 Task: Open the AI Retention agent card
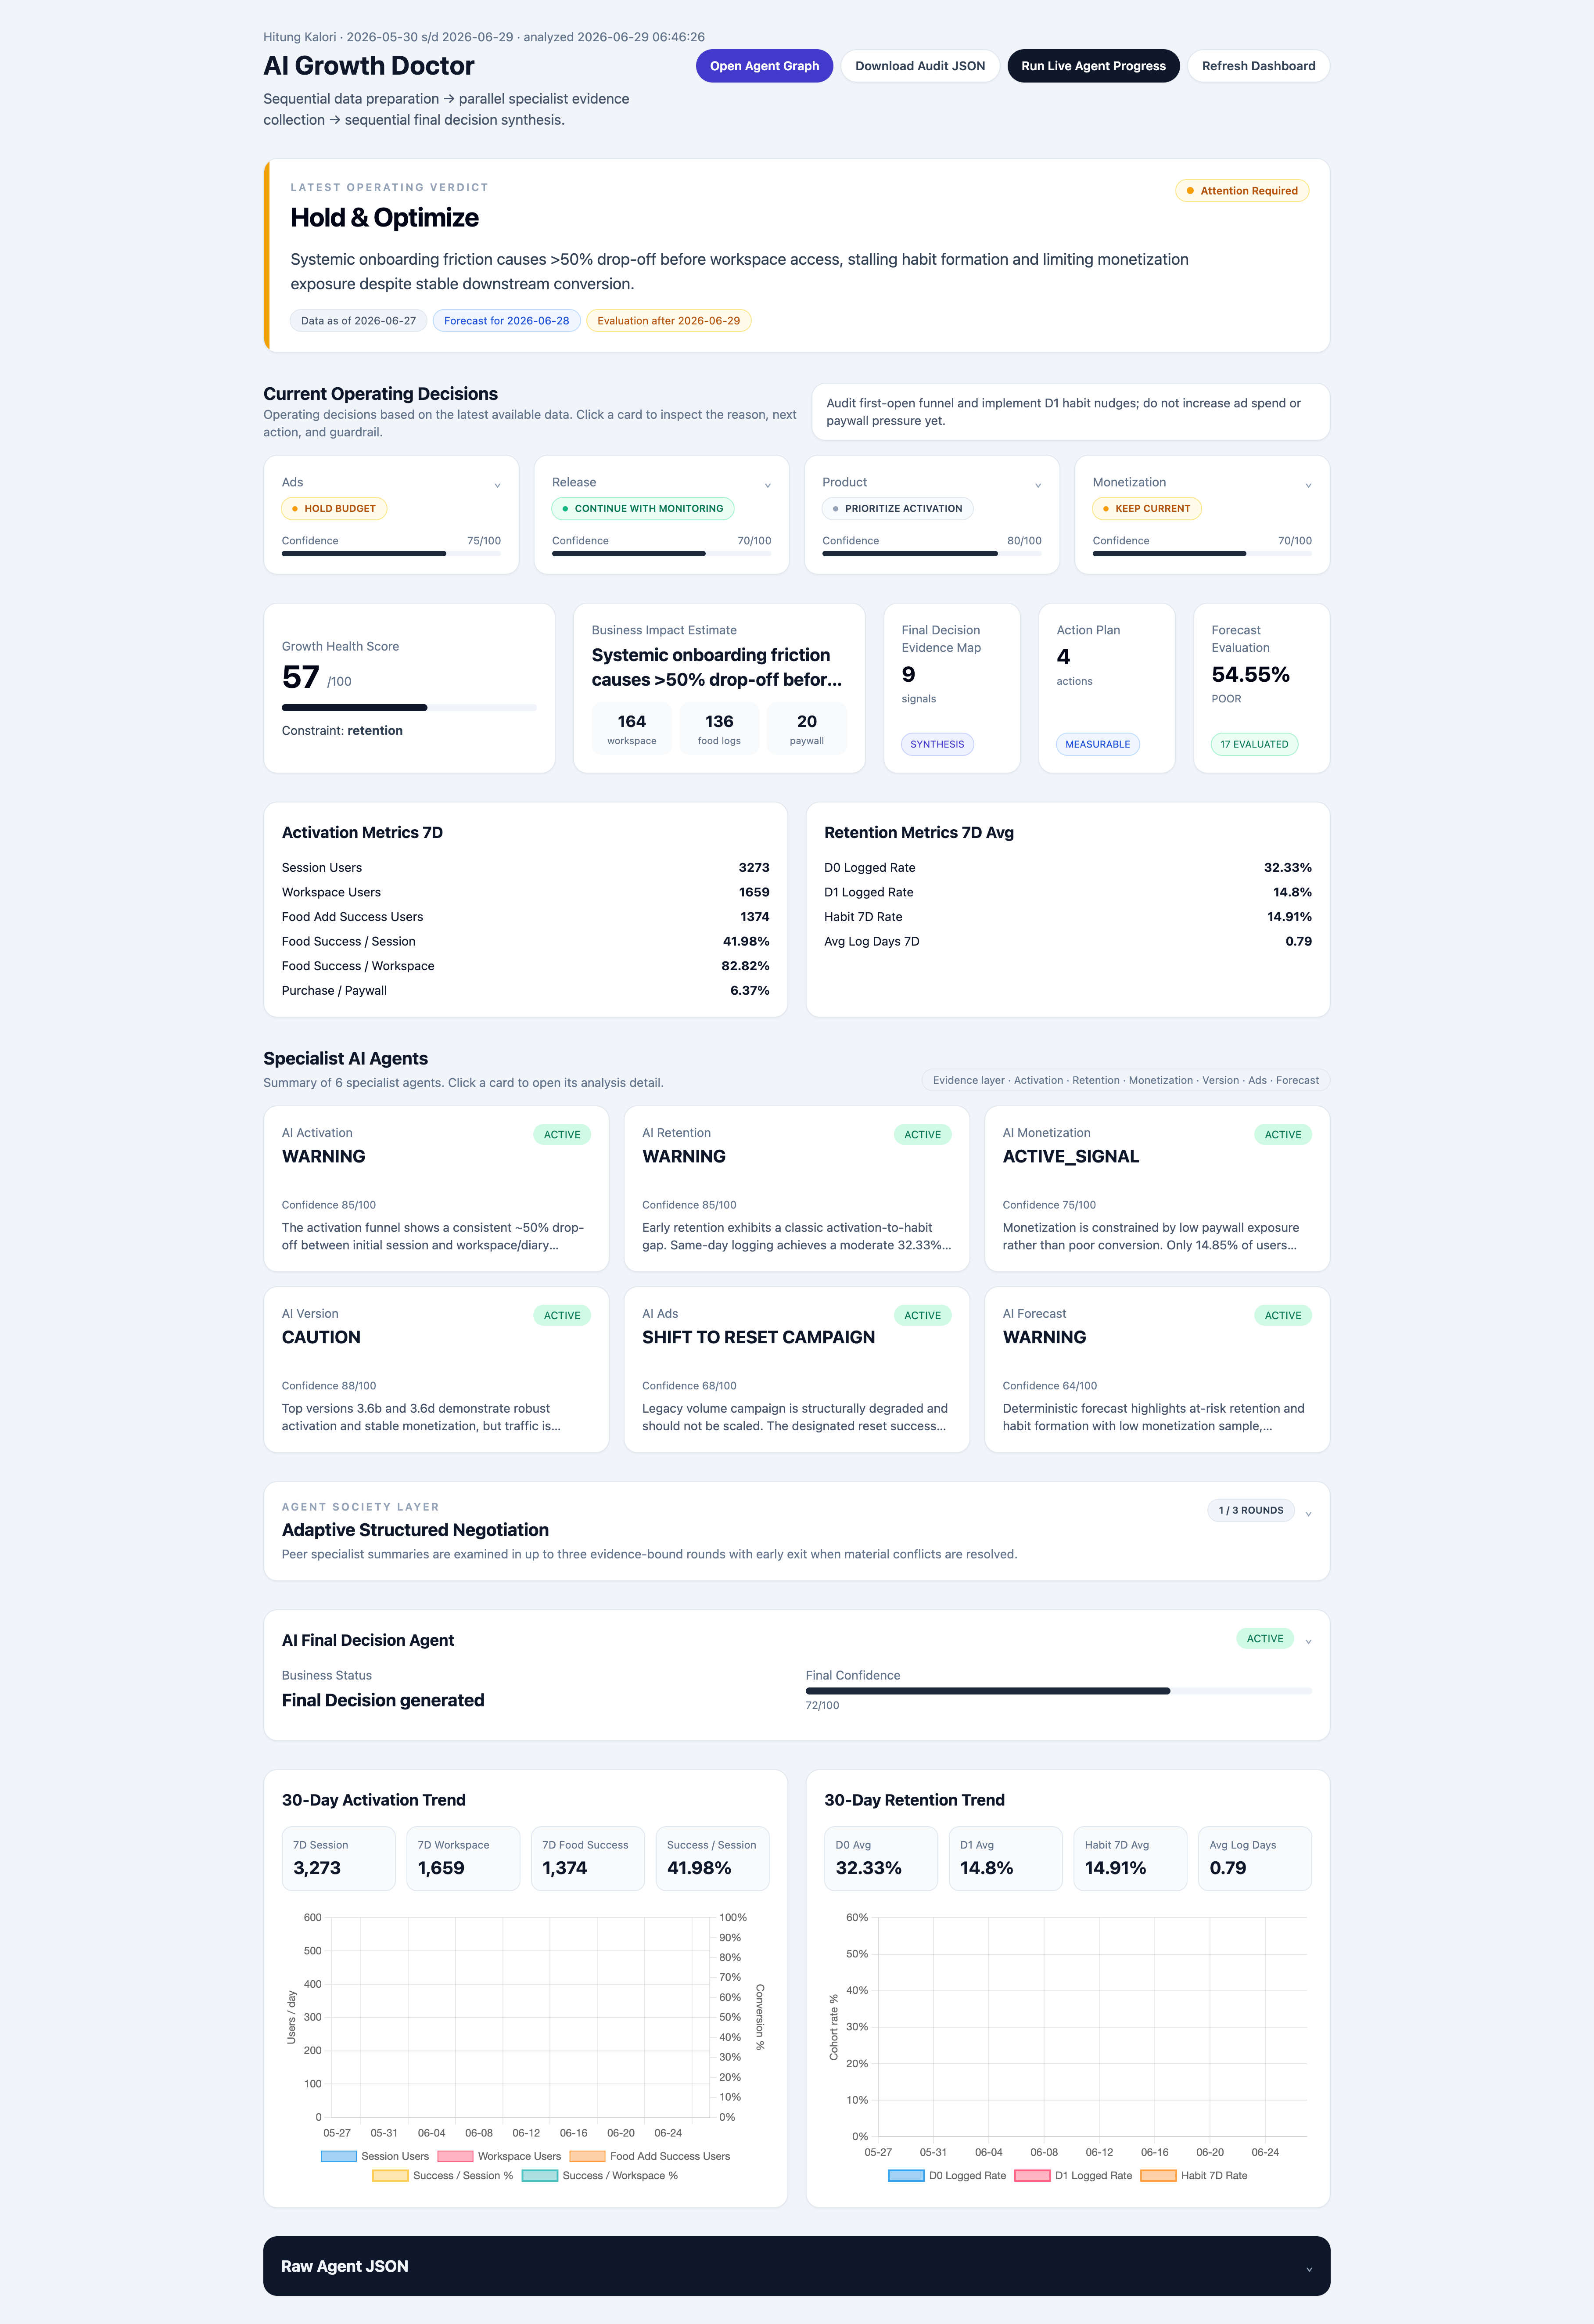pyautogui.click(x=796, y=1189)
